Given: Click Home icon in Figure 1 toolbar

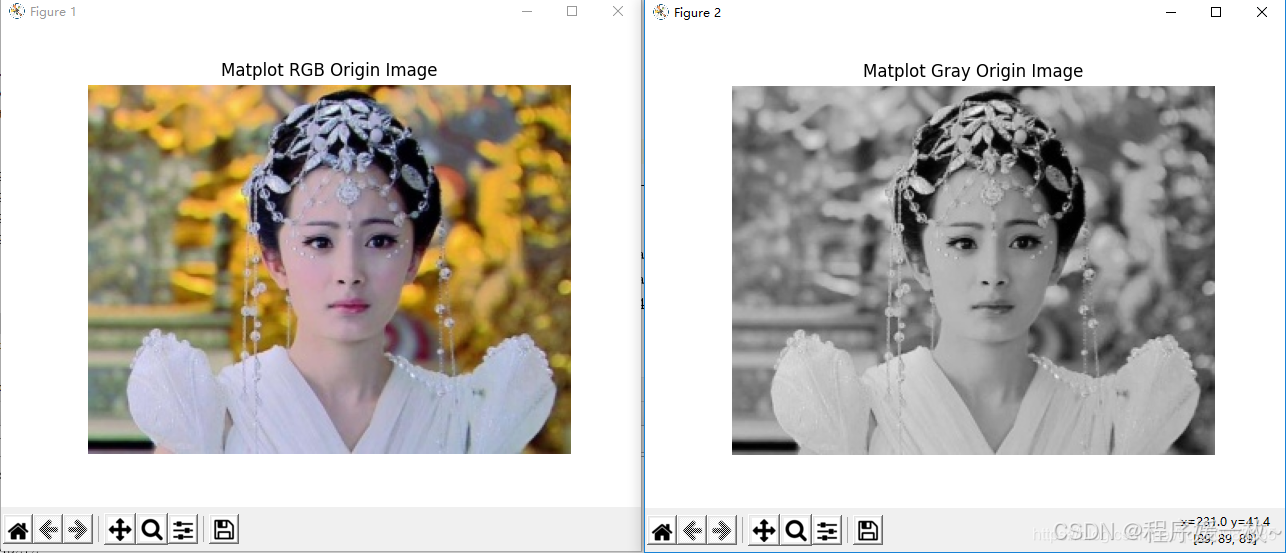Looking at the screenshot, I should pyautogui.click(x=18, y=530).
